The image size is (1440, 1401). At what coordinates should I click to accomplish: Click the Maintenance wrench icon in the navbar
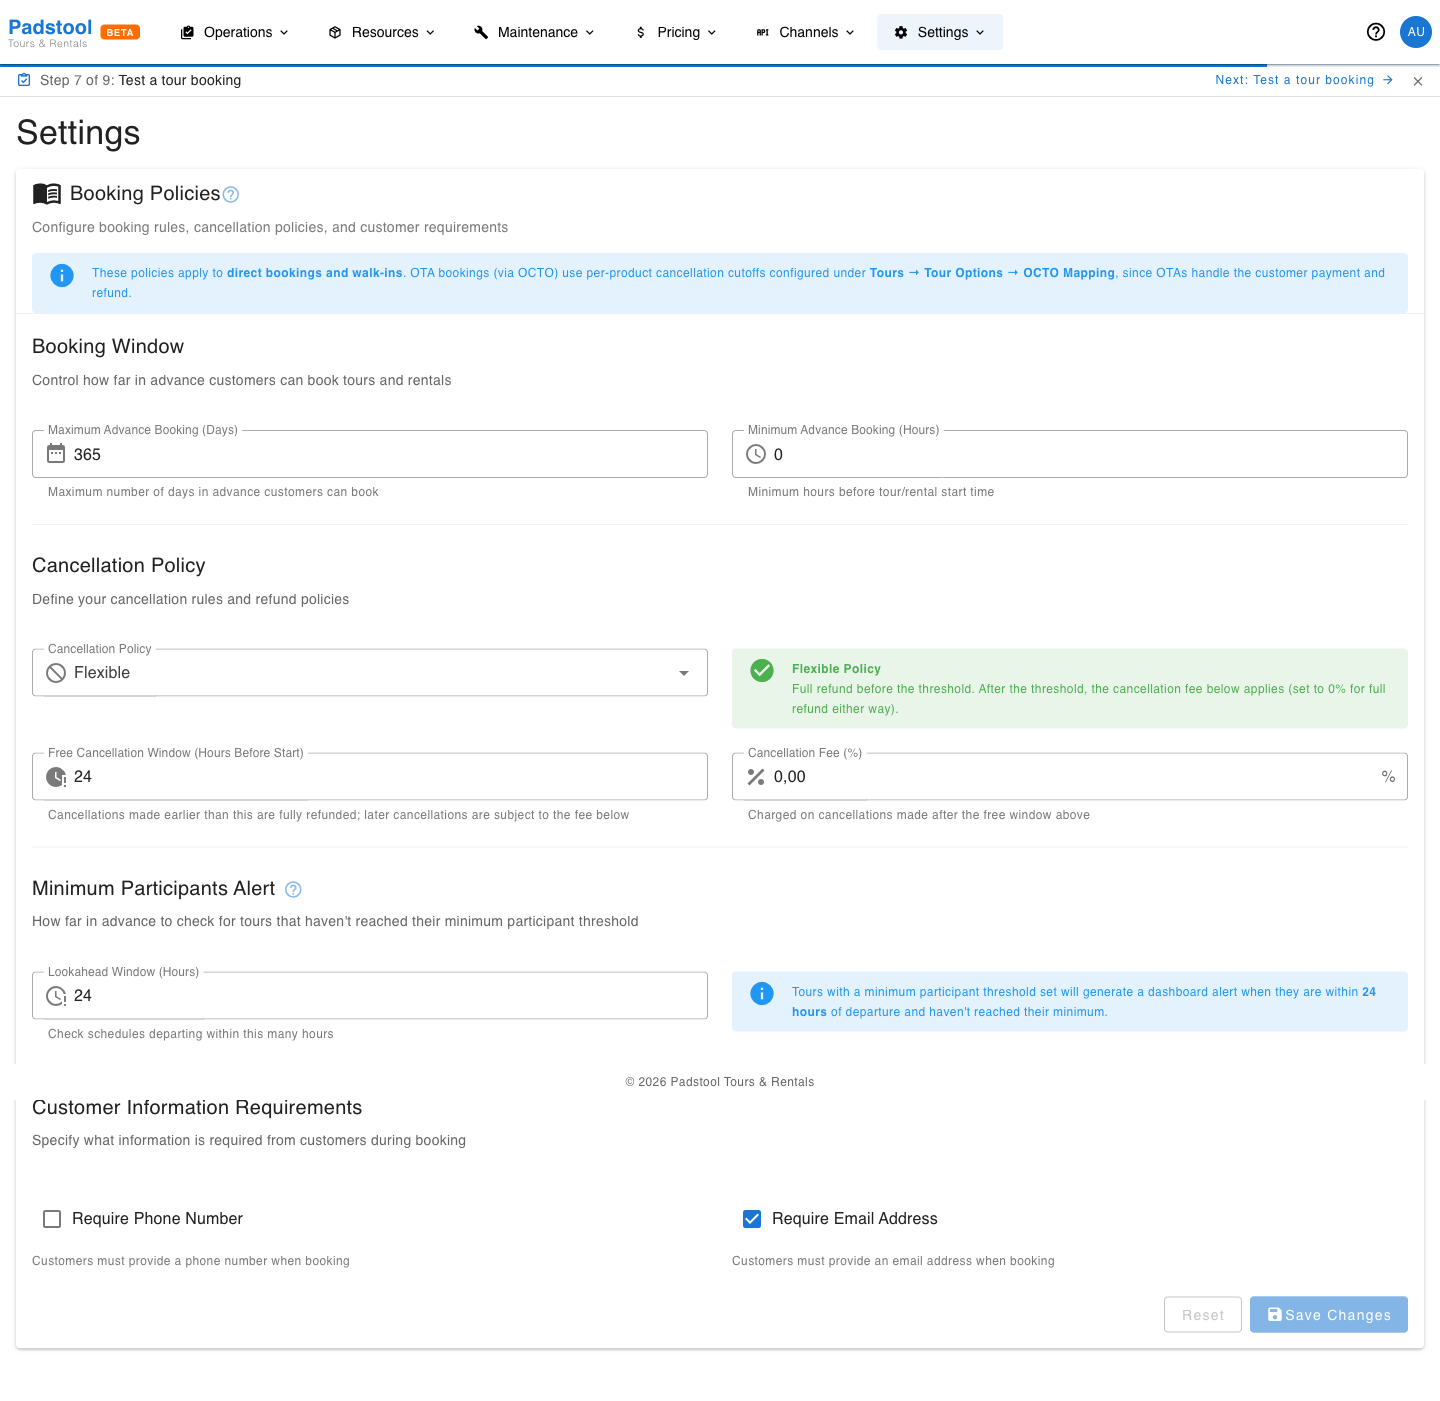click(x=481, y=32)
